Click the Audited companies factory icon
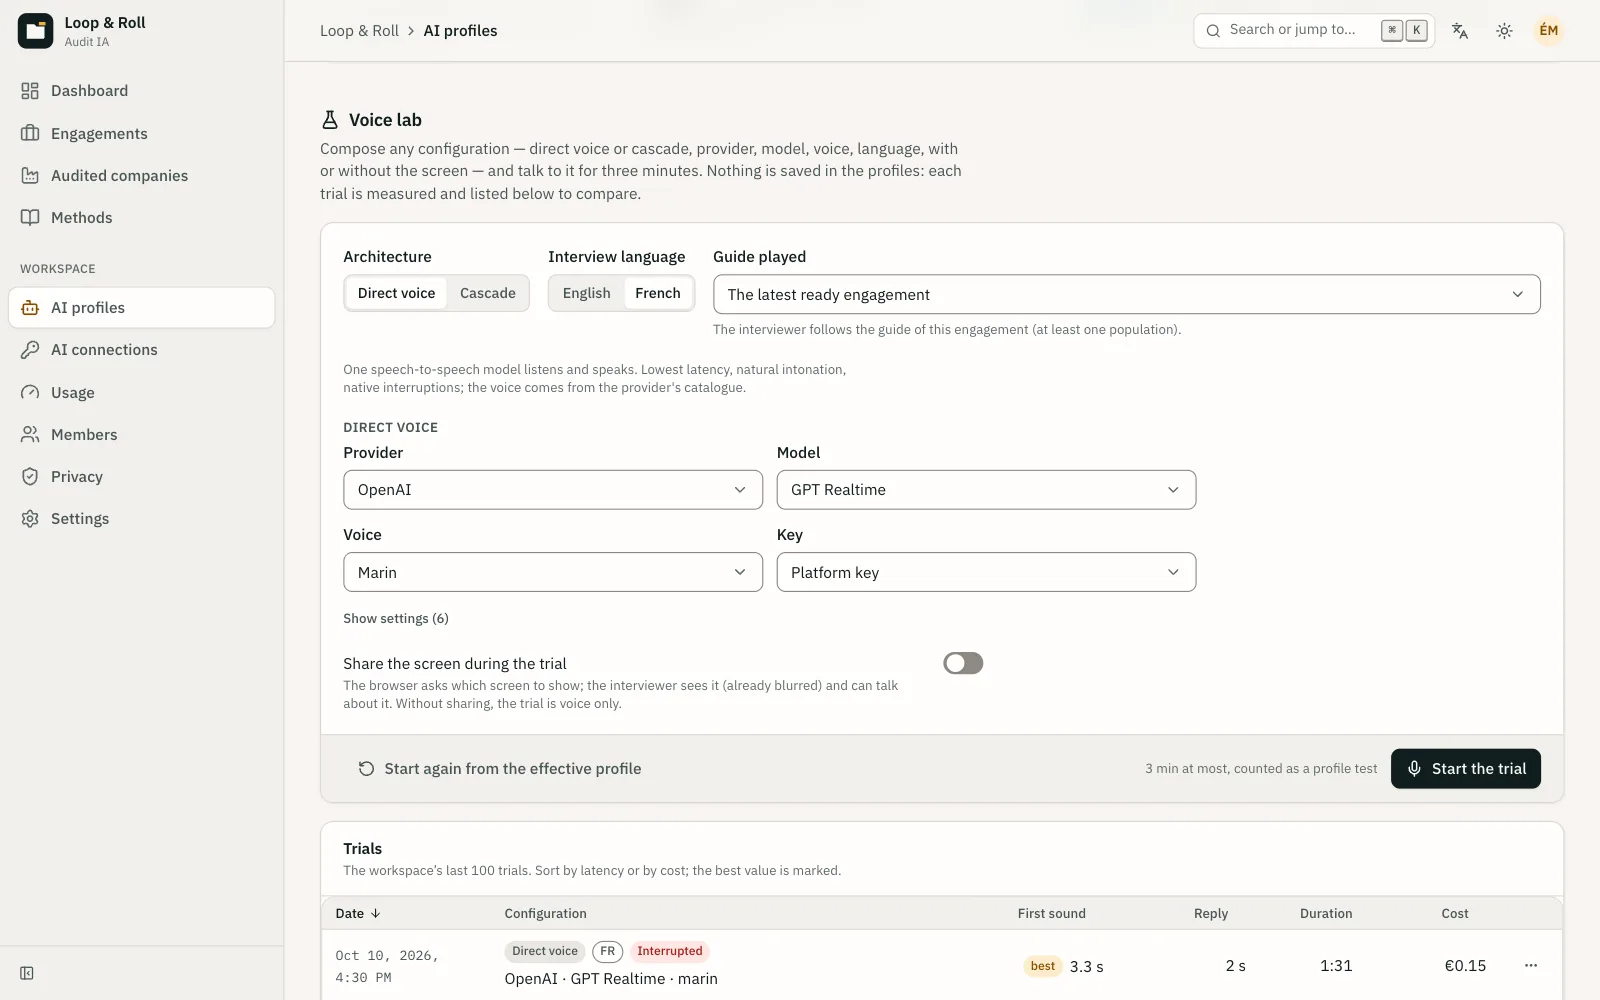The image size is (1600, 1000). [x=30, y=175]
